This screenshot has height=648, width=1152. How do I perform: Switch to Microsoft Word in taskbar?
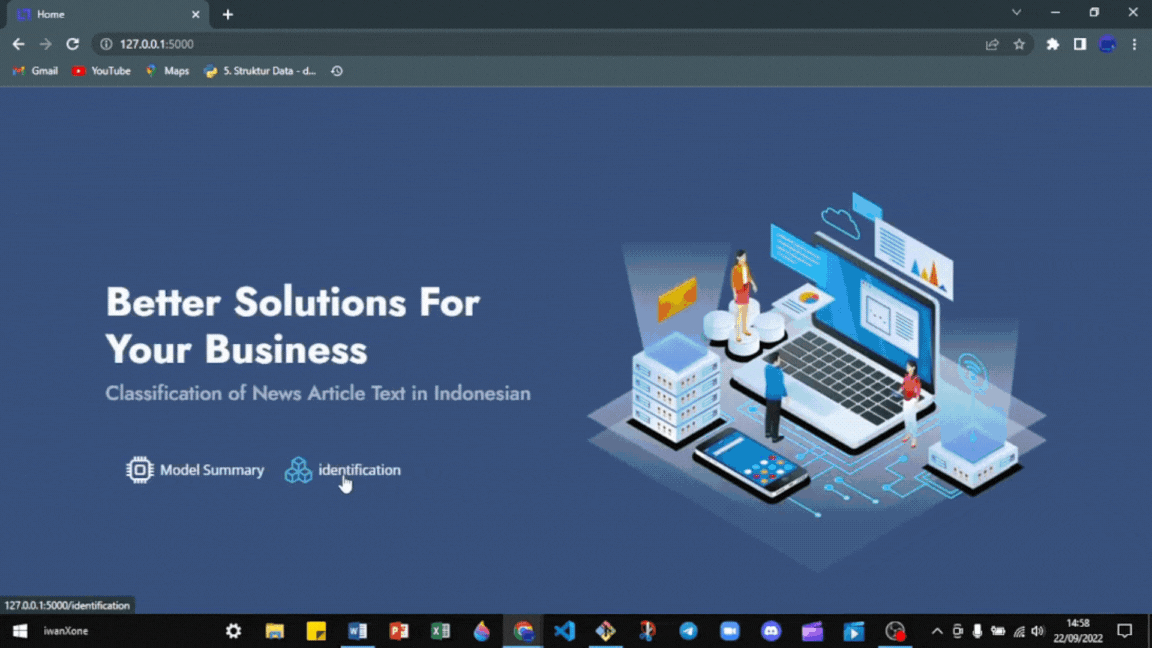coord(358,631)
